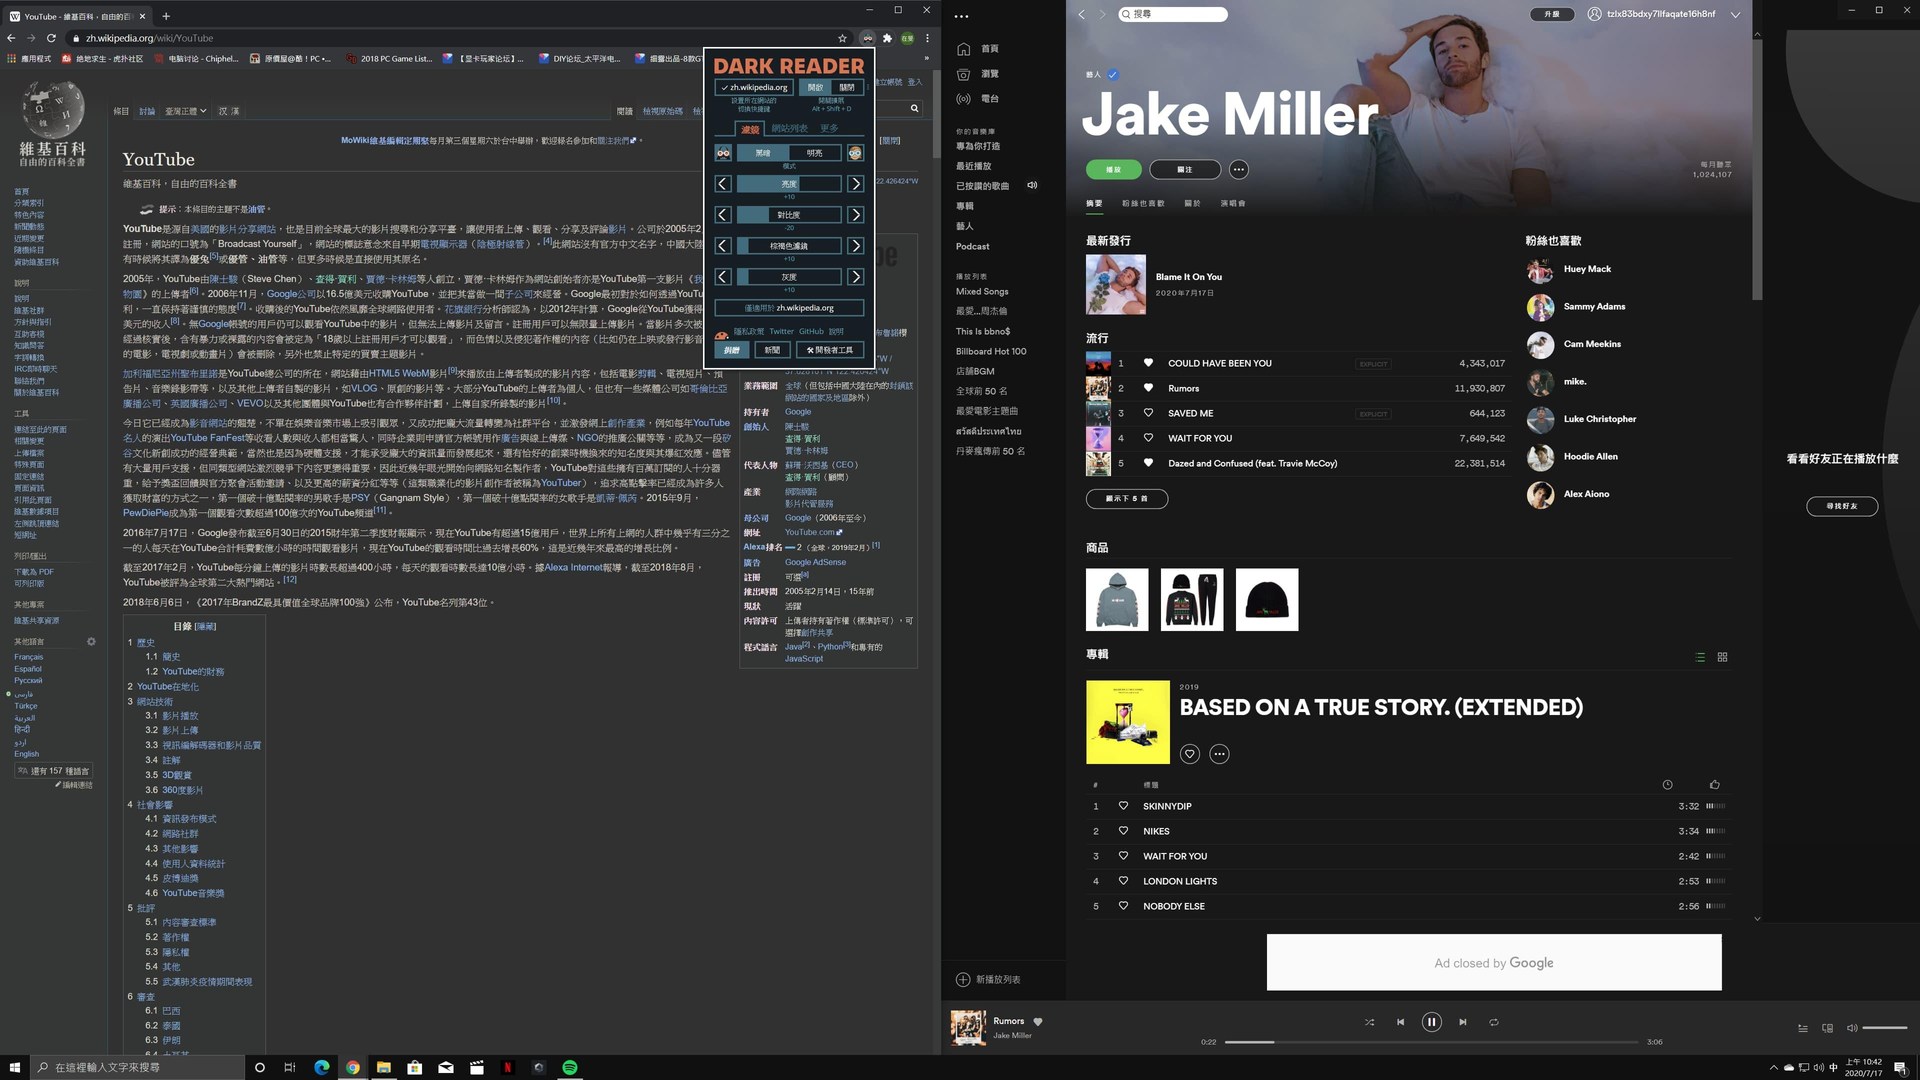
Task: Open Spotify from the Windows taskbar
Action: (x=570, y=1067)
